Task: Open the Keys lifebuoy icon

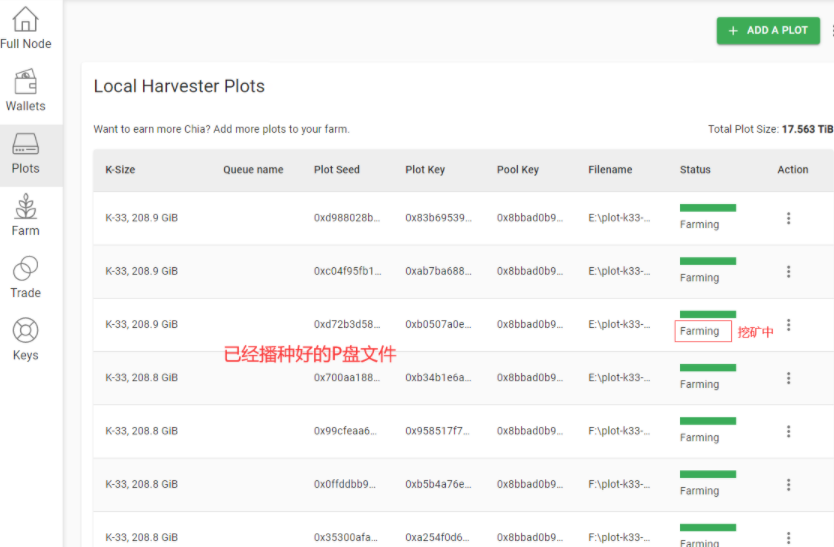Action: 25,331
